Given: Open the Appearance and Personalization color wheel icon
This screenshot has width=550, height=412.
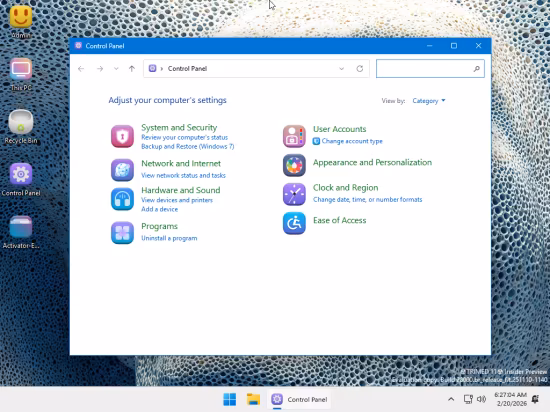Looking at the screenshot, I should tap(294, 165).
